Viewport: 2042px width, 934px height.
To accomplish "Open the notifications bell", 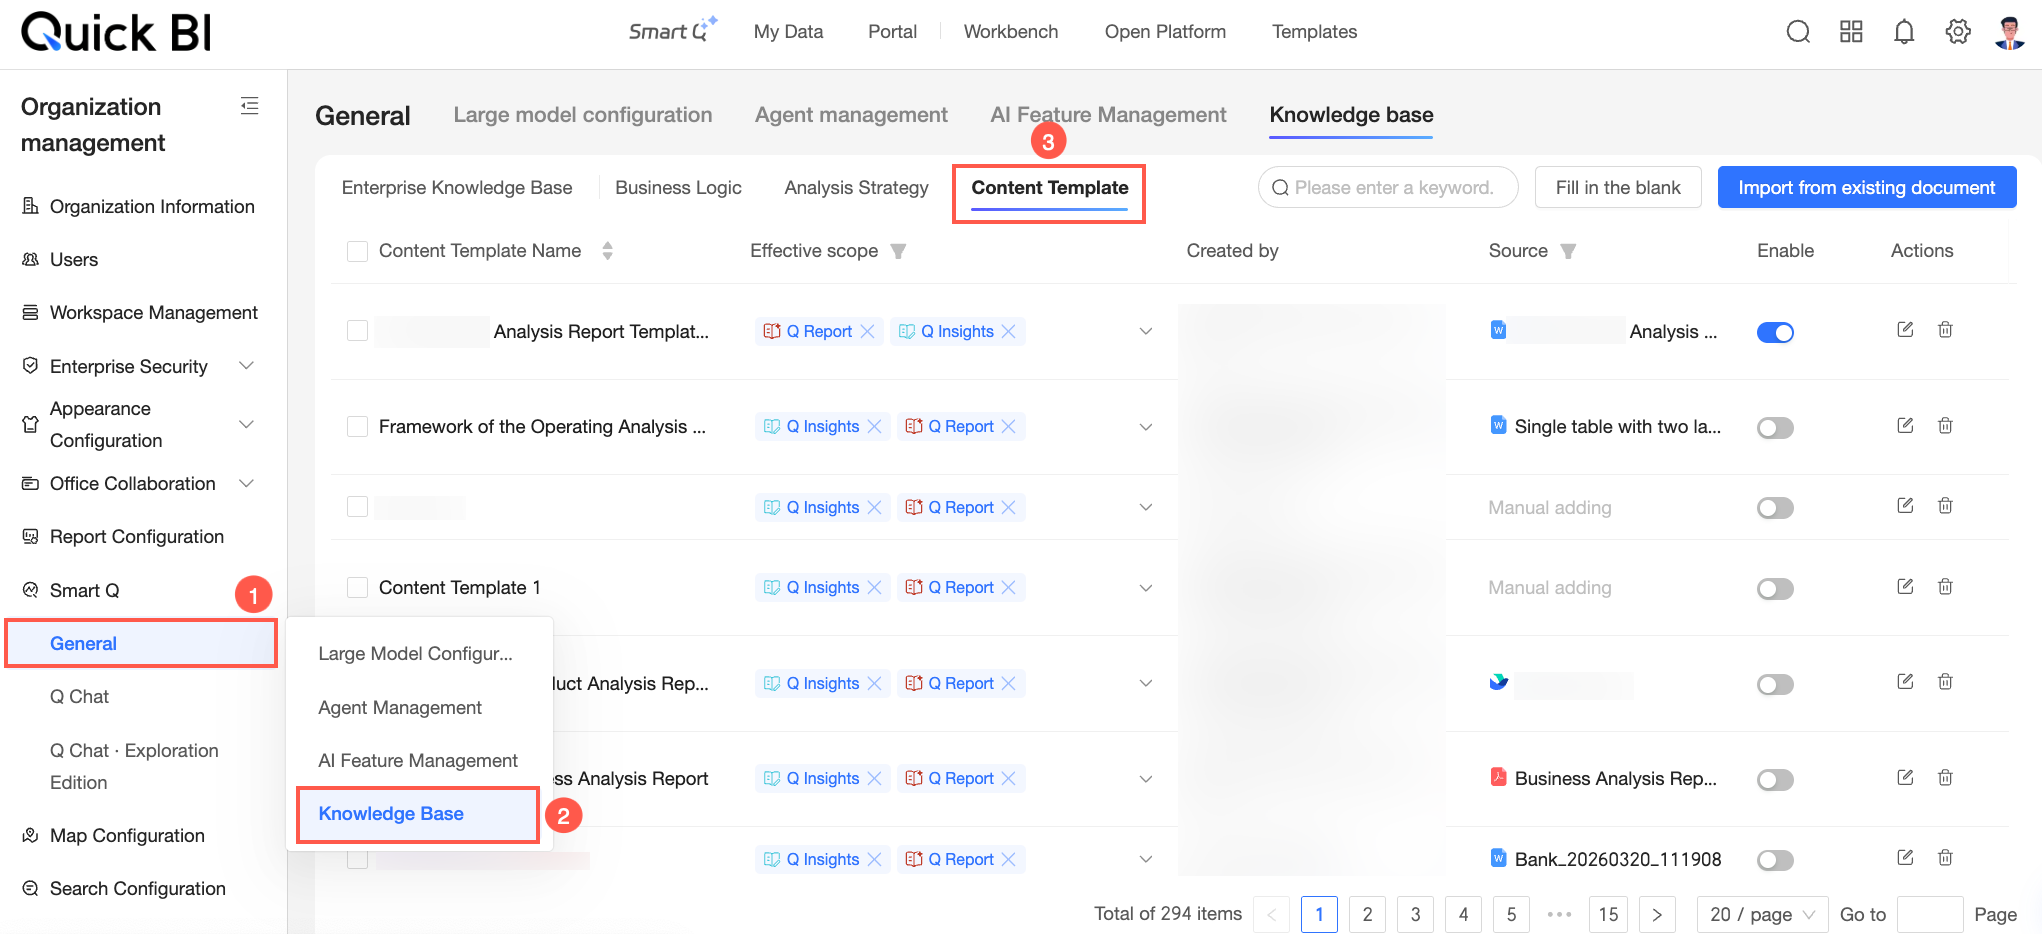I will [1904, 32].
